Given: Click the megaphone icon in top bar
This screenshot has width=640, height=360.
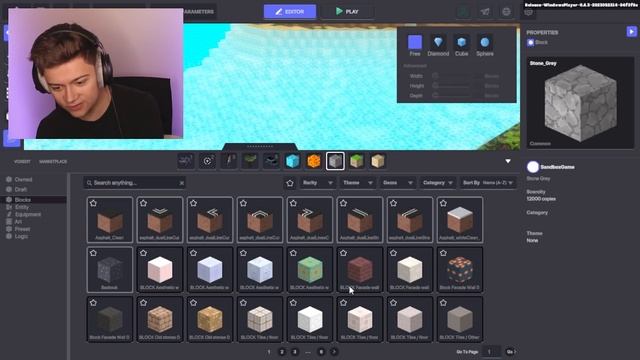Looking at the screenshot, I should click(x=485, y=11).
